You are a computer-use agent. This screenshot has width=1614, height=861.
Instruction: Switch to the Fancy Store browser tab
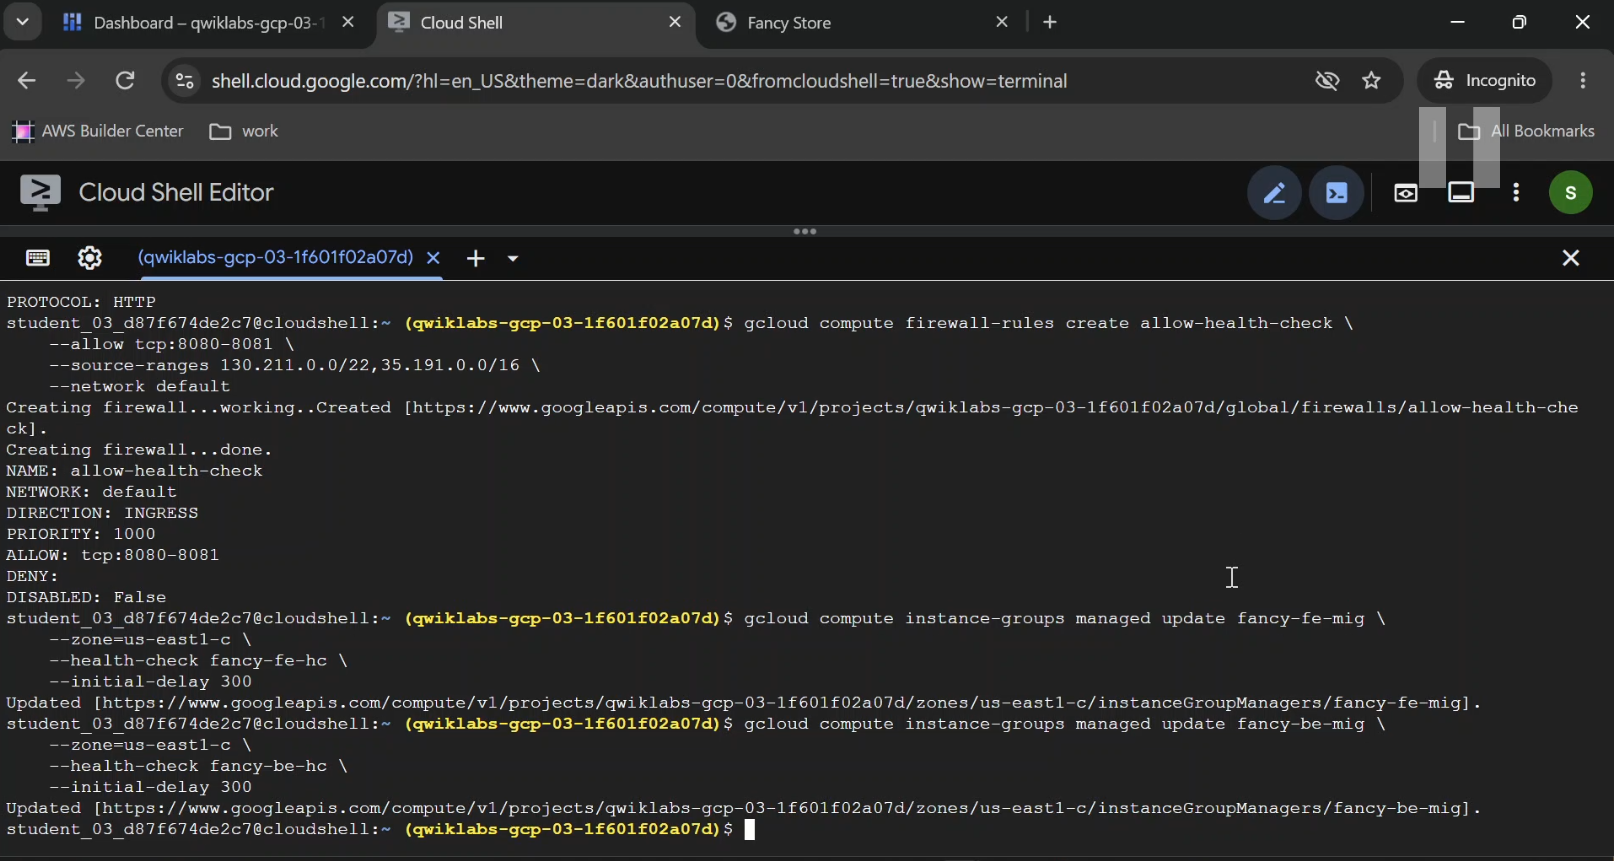pyautogui.click(x=860, y=22)
